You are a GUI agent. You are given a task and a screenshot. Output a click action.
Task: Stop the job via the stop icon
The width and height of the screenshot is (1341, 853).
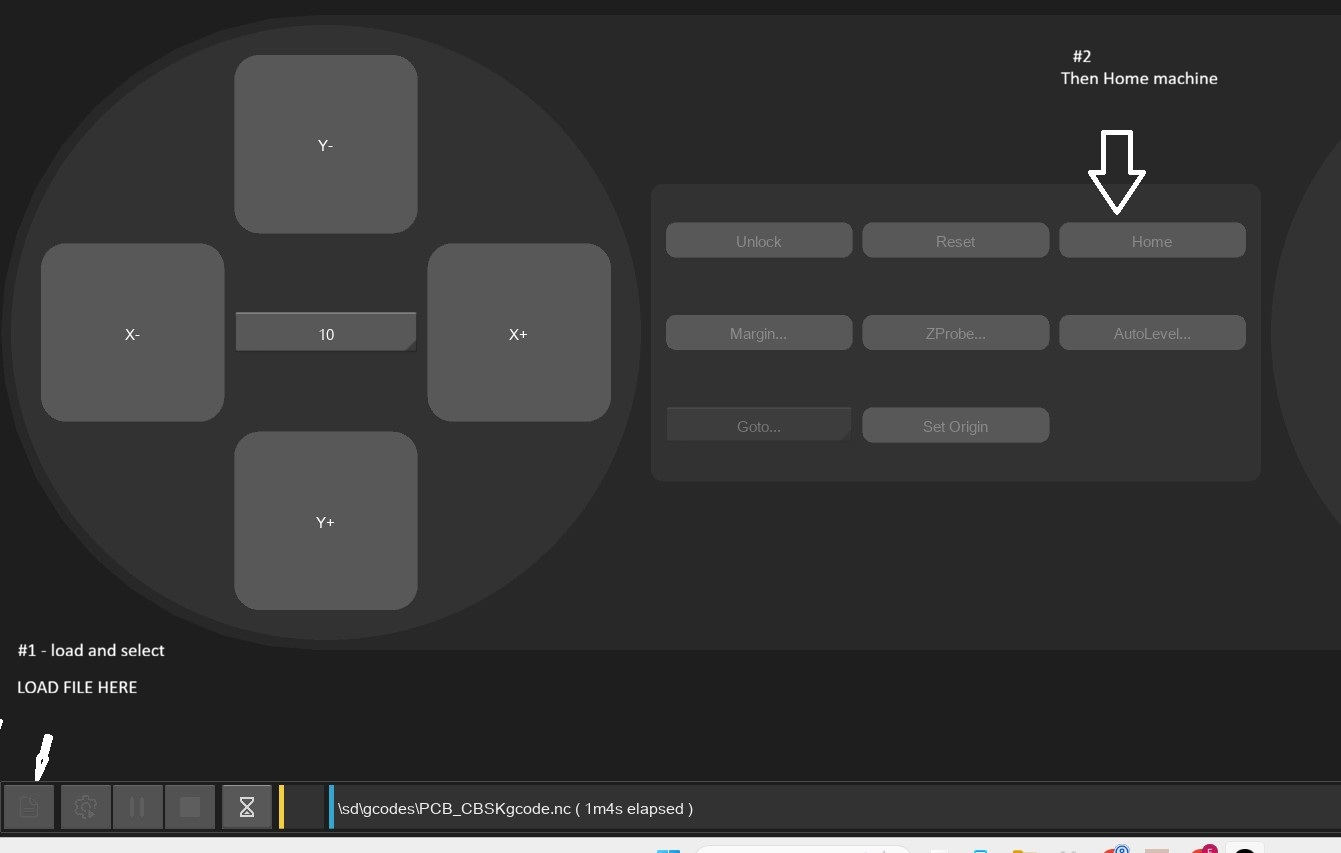190,806
